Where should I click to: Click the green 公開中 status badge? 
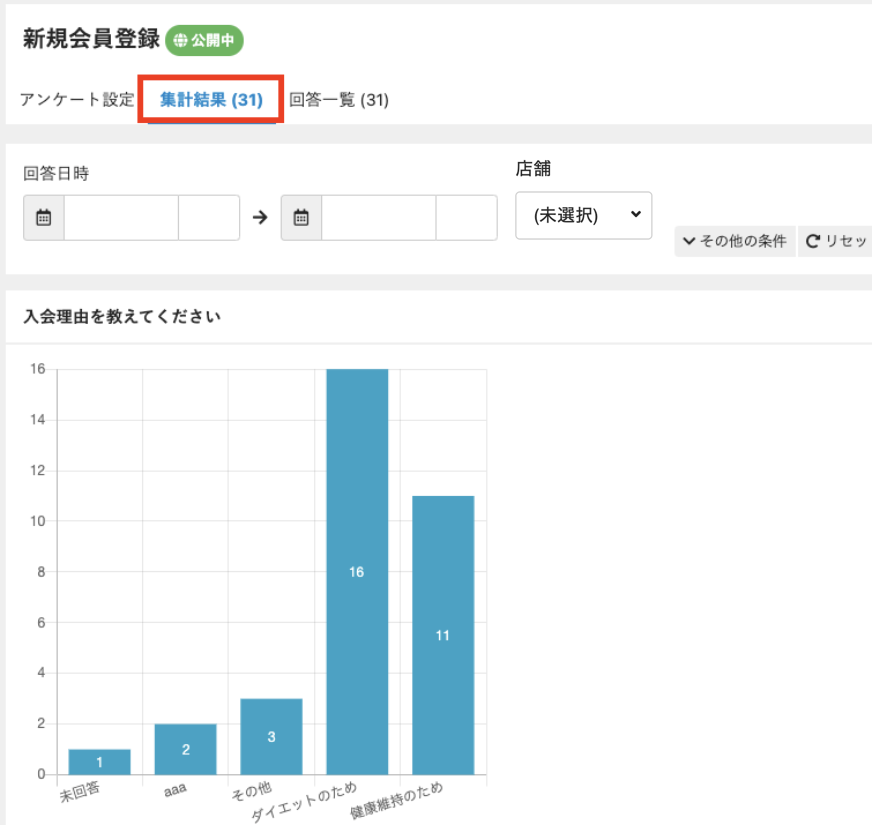coord(205,41)
